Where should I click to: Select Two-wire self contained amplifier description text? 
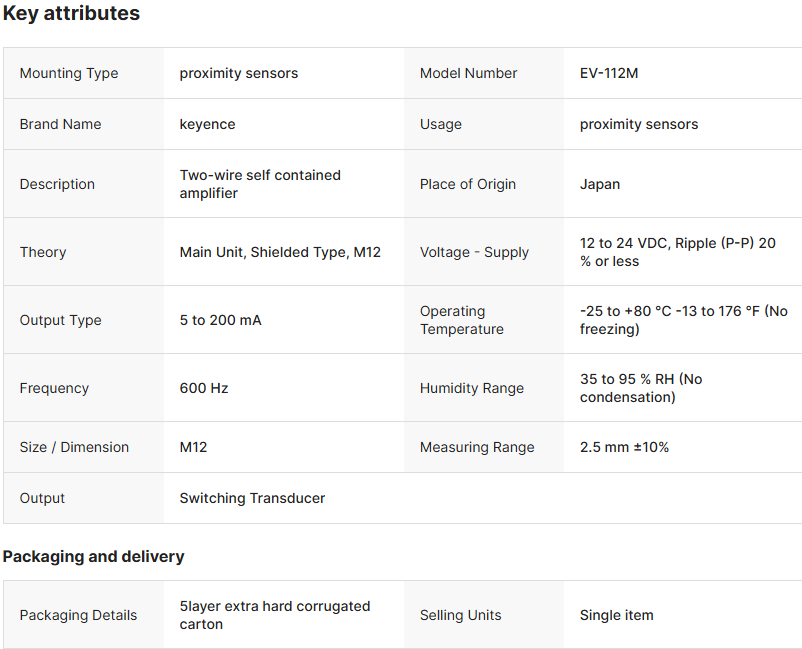259,184
